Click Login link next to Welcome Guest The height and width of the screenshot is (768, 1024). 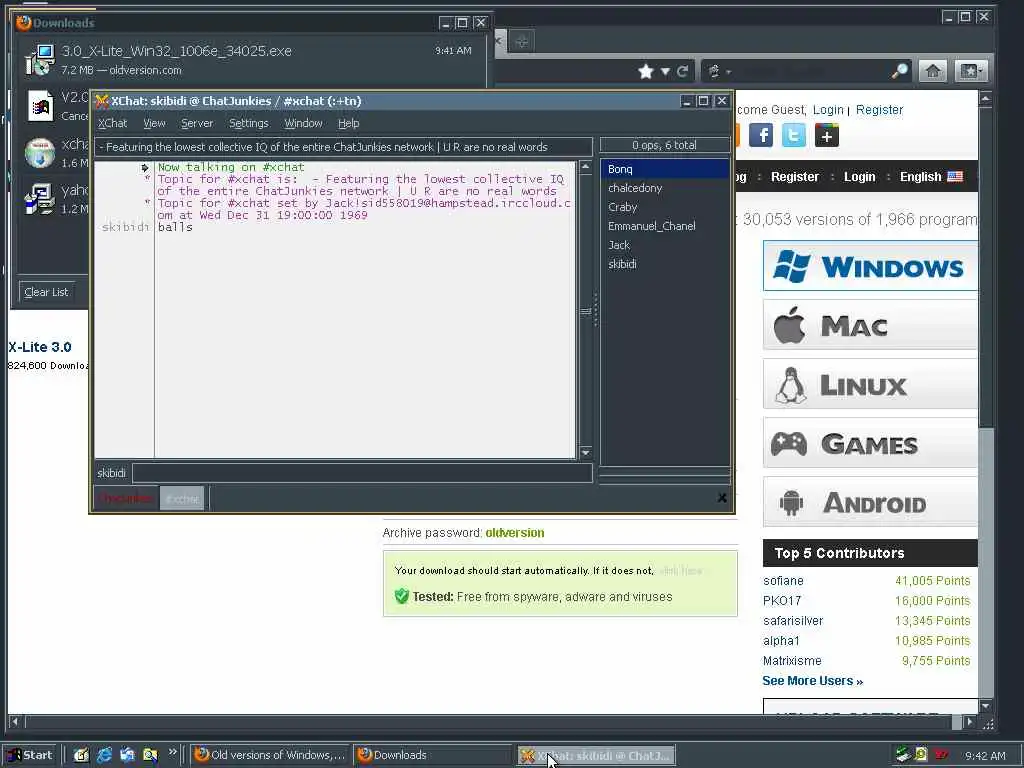pos(828,110)
